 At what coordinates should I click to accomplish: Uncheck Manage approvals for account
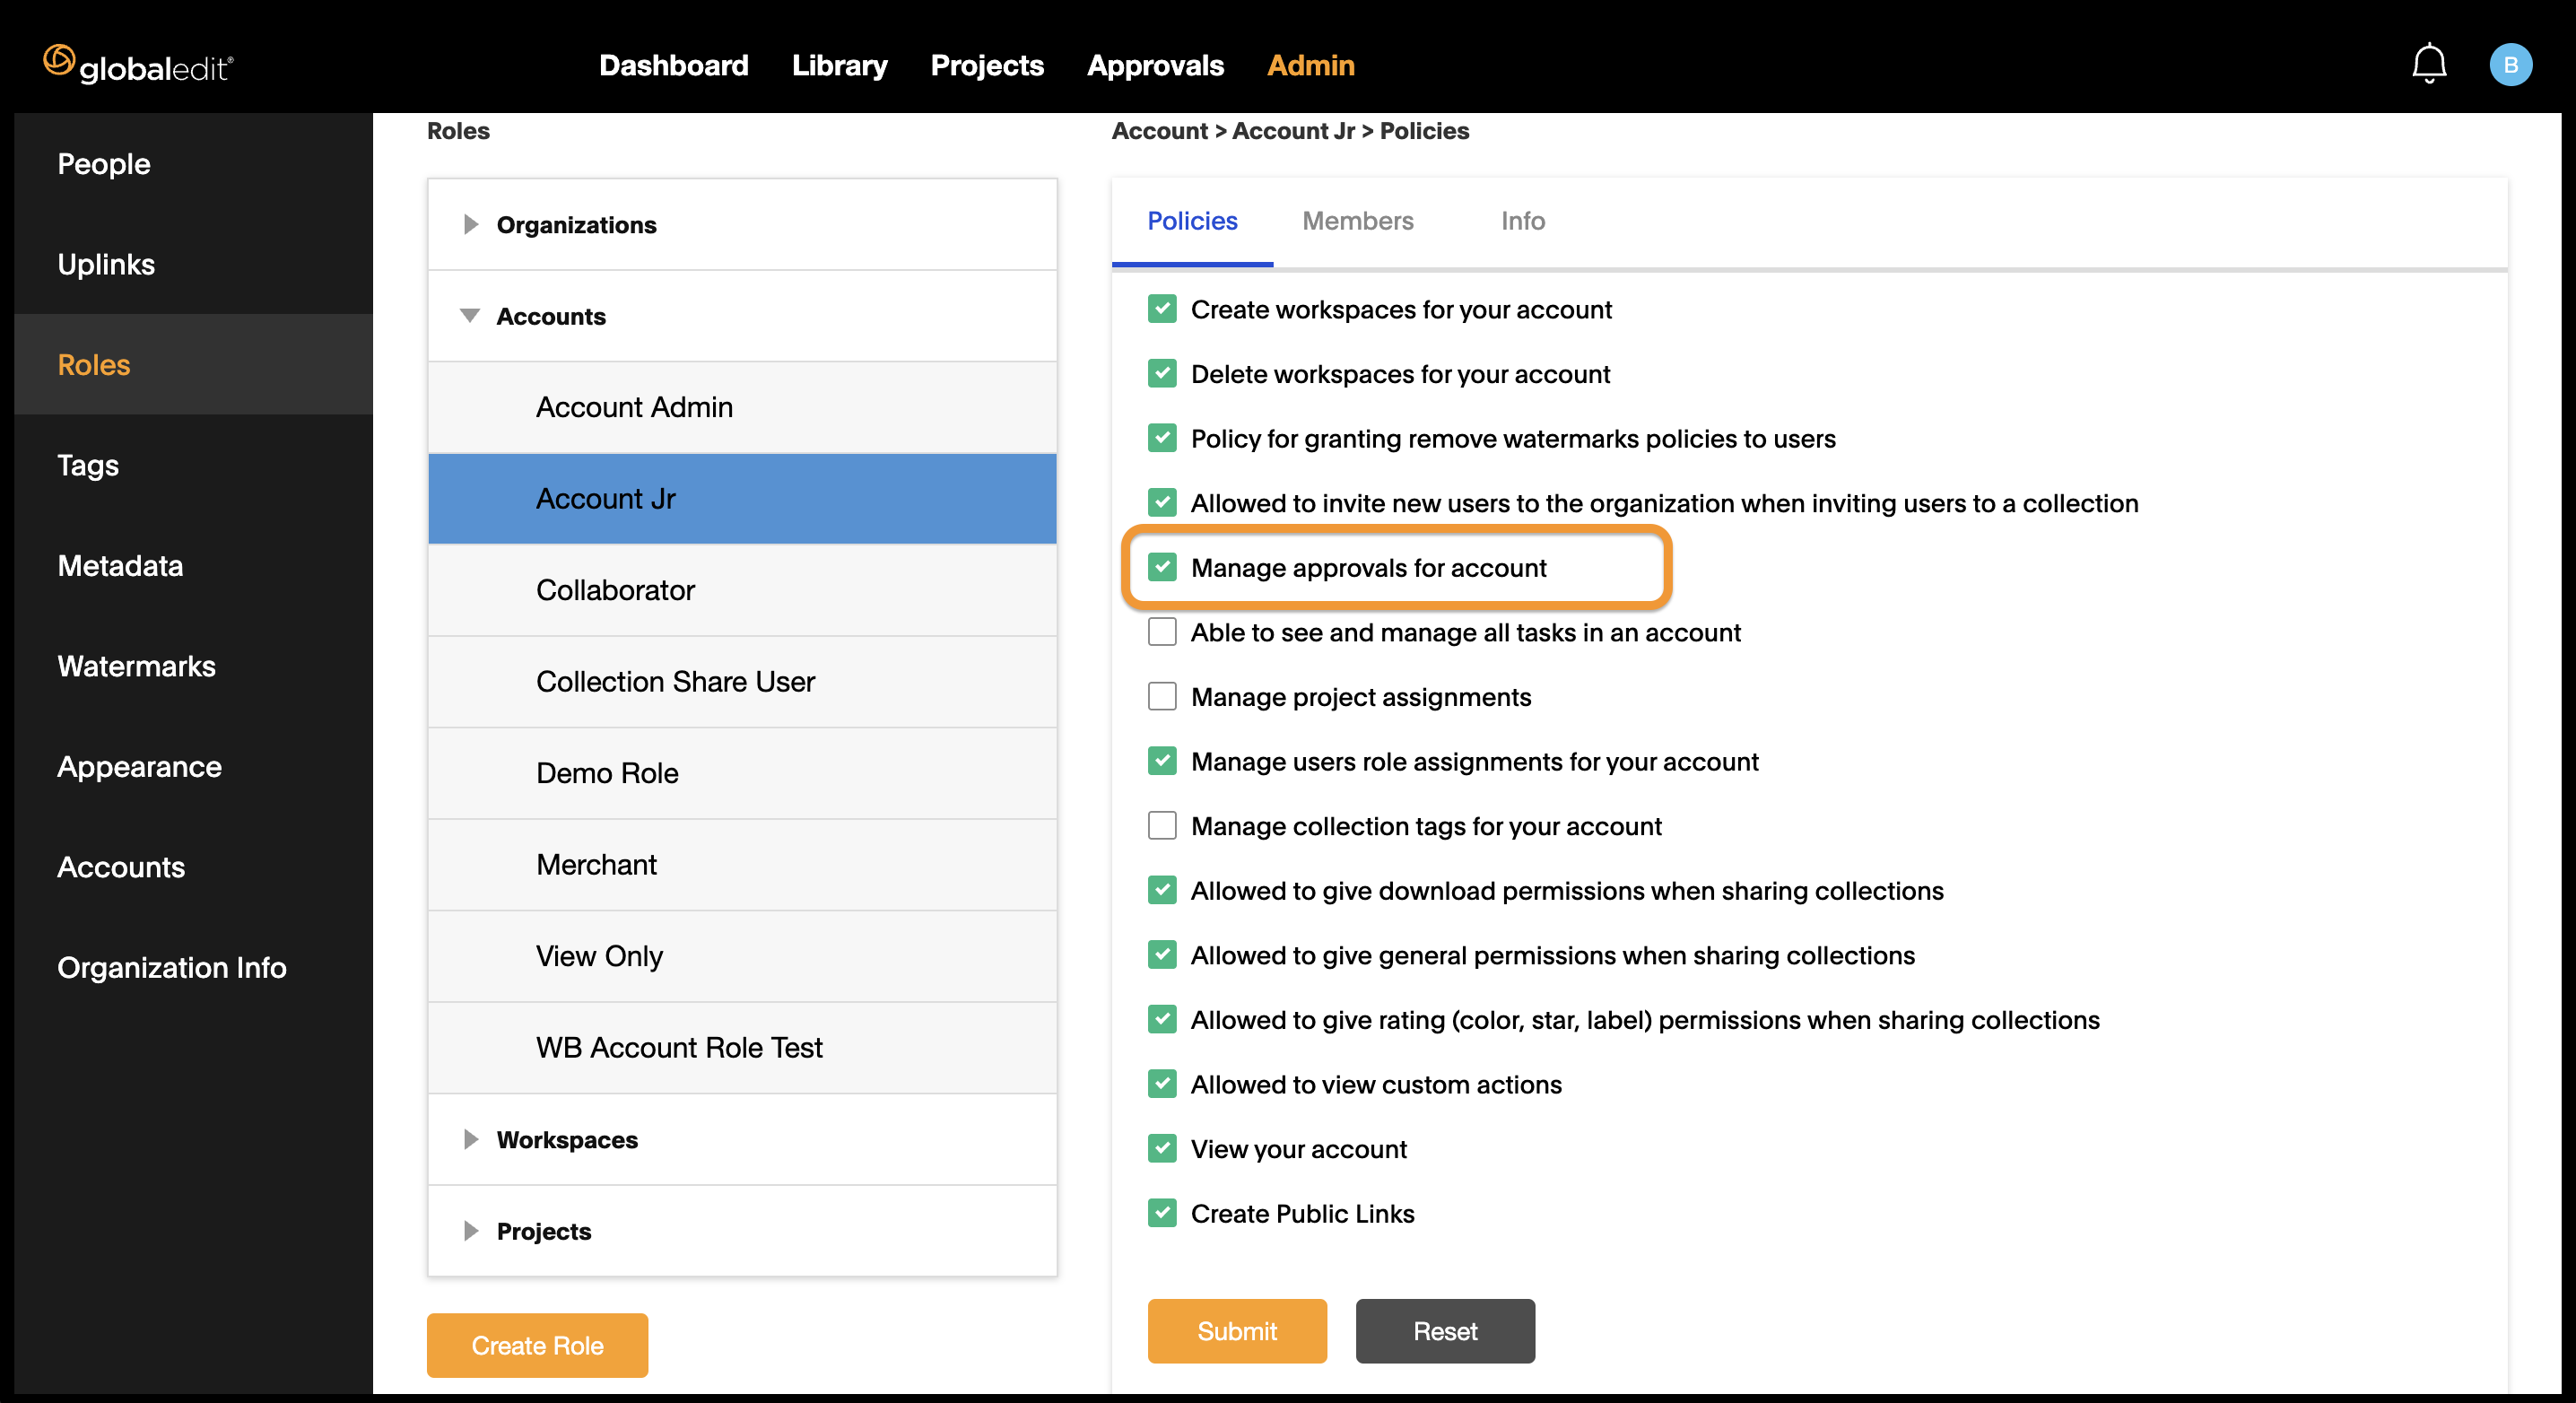click(x=1162, y=567)
